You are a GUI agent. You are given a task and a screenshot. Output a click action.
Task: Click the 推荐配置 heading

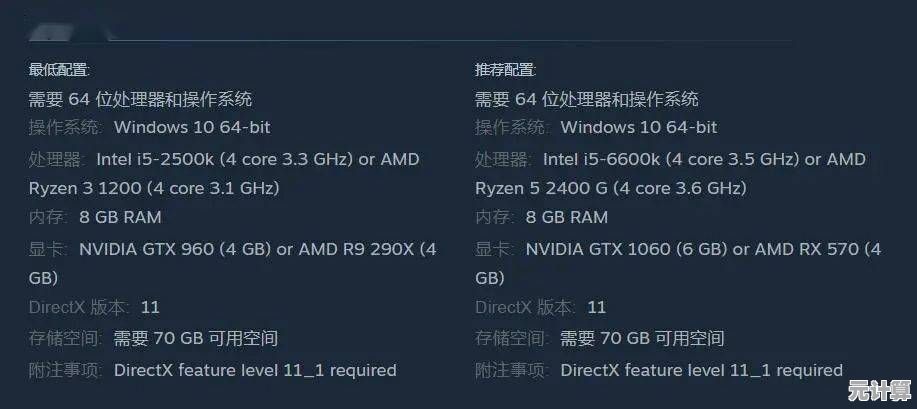(505, 70)
